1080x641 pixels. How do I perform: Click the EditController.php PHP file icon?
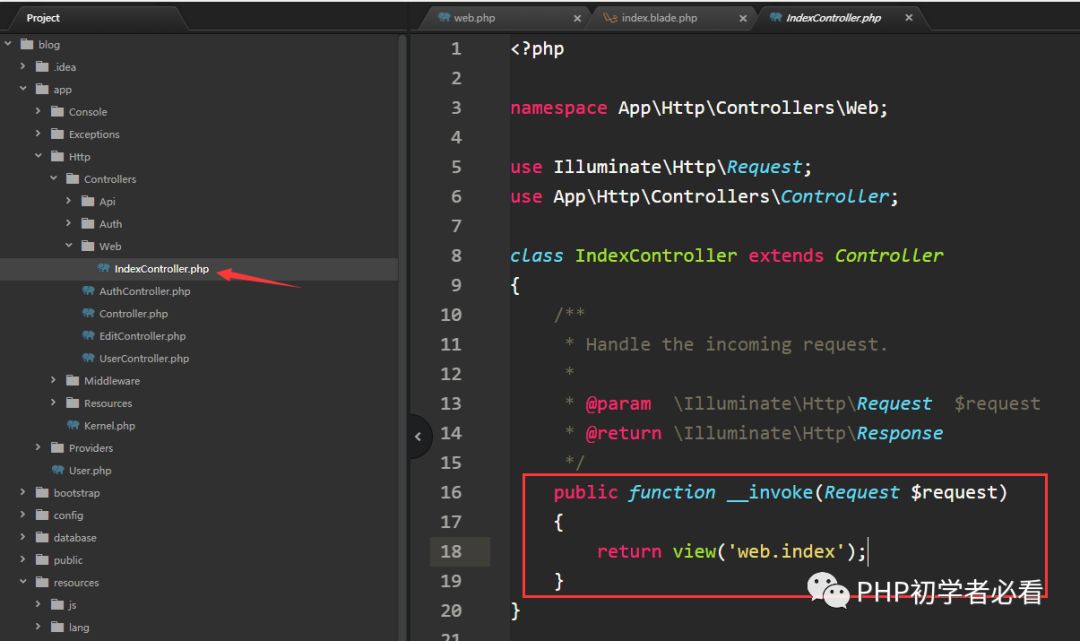[x=88, y=335]
